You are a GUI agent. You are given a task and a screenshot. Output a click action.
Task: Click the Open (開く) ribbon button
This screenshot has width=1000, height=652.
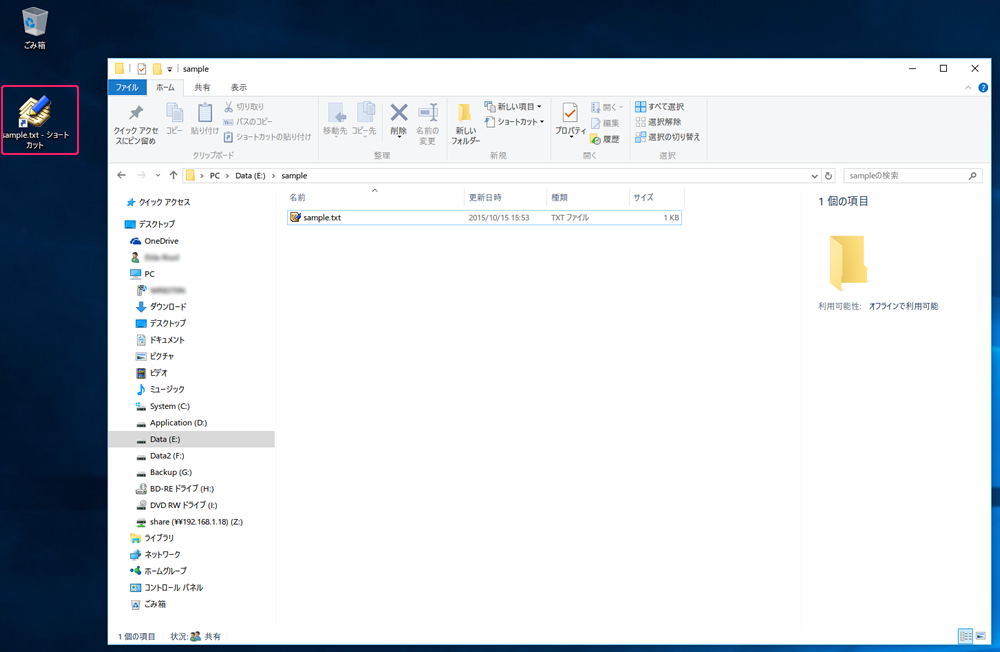coord(607,107)
